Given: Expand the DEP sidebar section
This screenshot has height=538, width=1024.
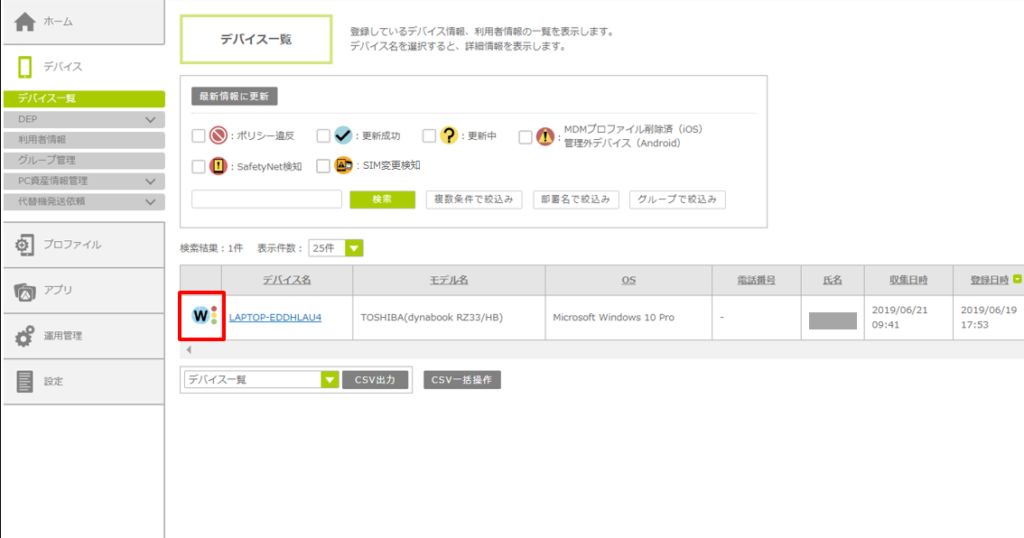Looking at the screenshot, I should point(151,120).
